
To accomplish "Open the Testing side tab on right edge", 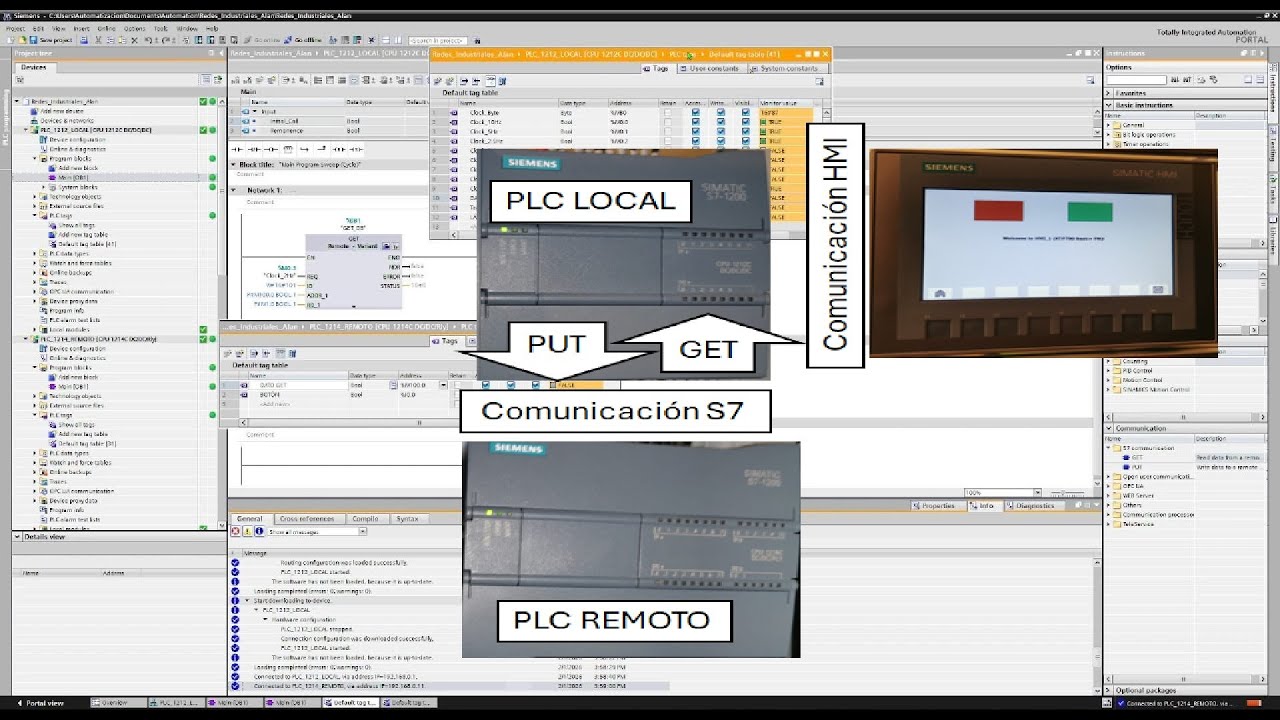I will pos(1273,147).
